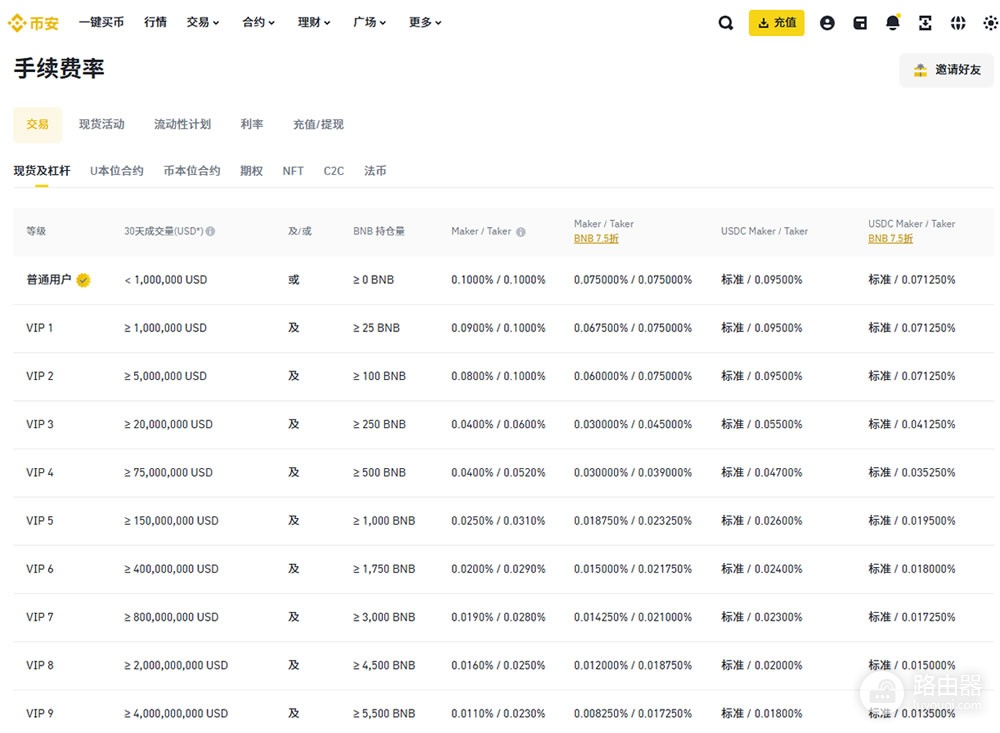Switch to the U本位合约 sub-tab
This screenshot has height=733, width=1000.
[117, 171]
